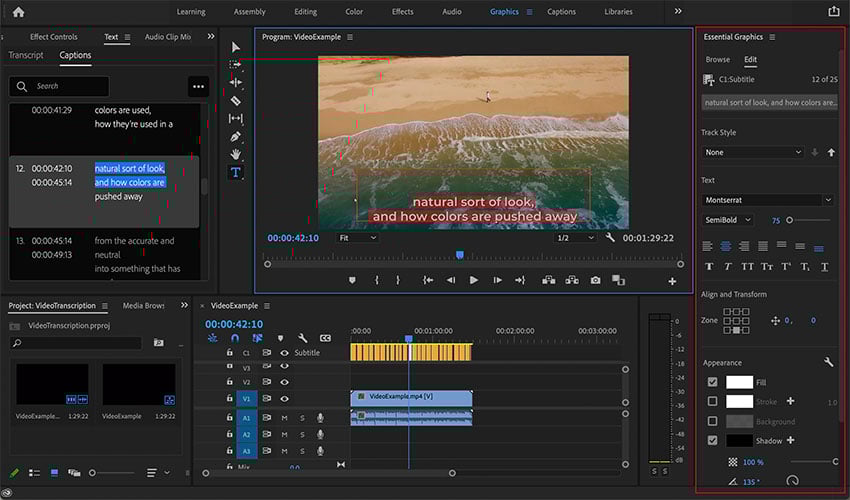
Task: Click the white Fill color swatch
Action: tap(739, 382)
